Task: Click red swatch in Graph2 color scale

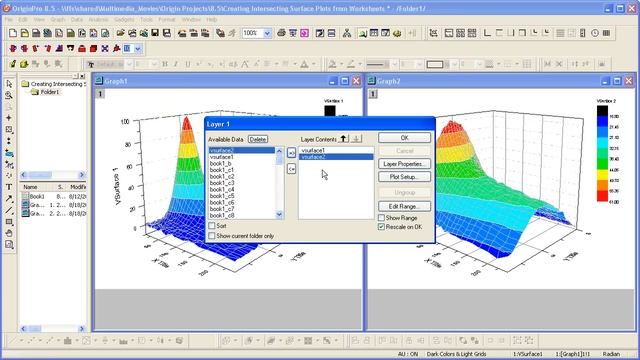Action: point(602,196)
